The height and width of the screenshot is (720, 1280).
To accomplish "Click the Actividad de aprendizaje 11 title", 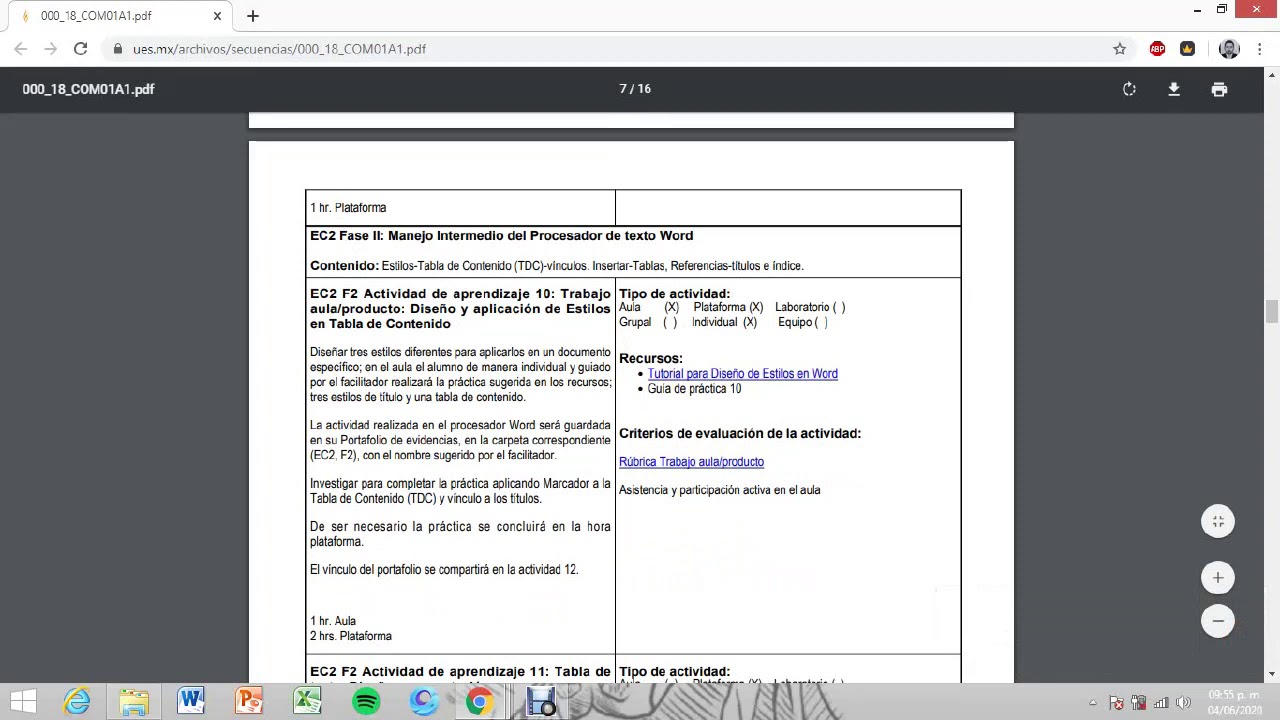I will (460, 672).
